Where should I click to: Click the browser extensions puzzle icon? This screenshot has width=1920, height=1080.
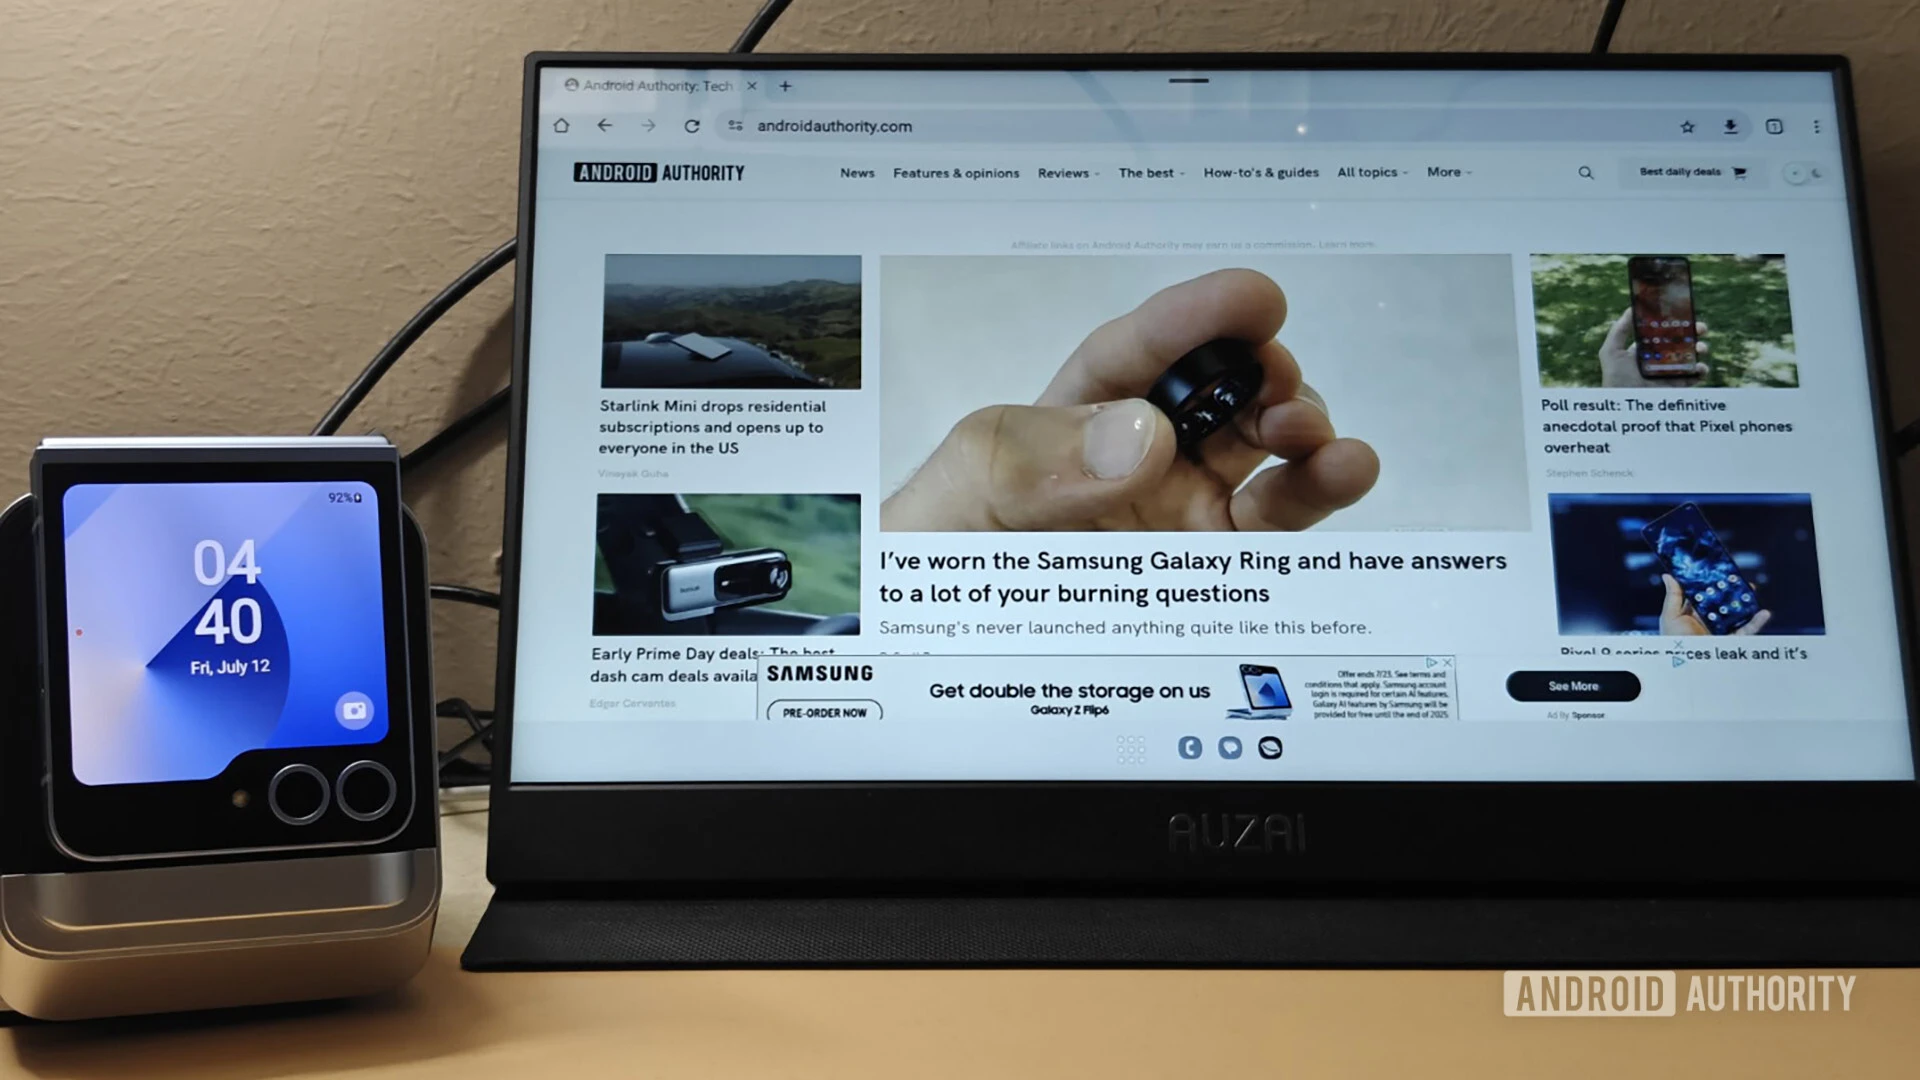[1774, 125]
